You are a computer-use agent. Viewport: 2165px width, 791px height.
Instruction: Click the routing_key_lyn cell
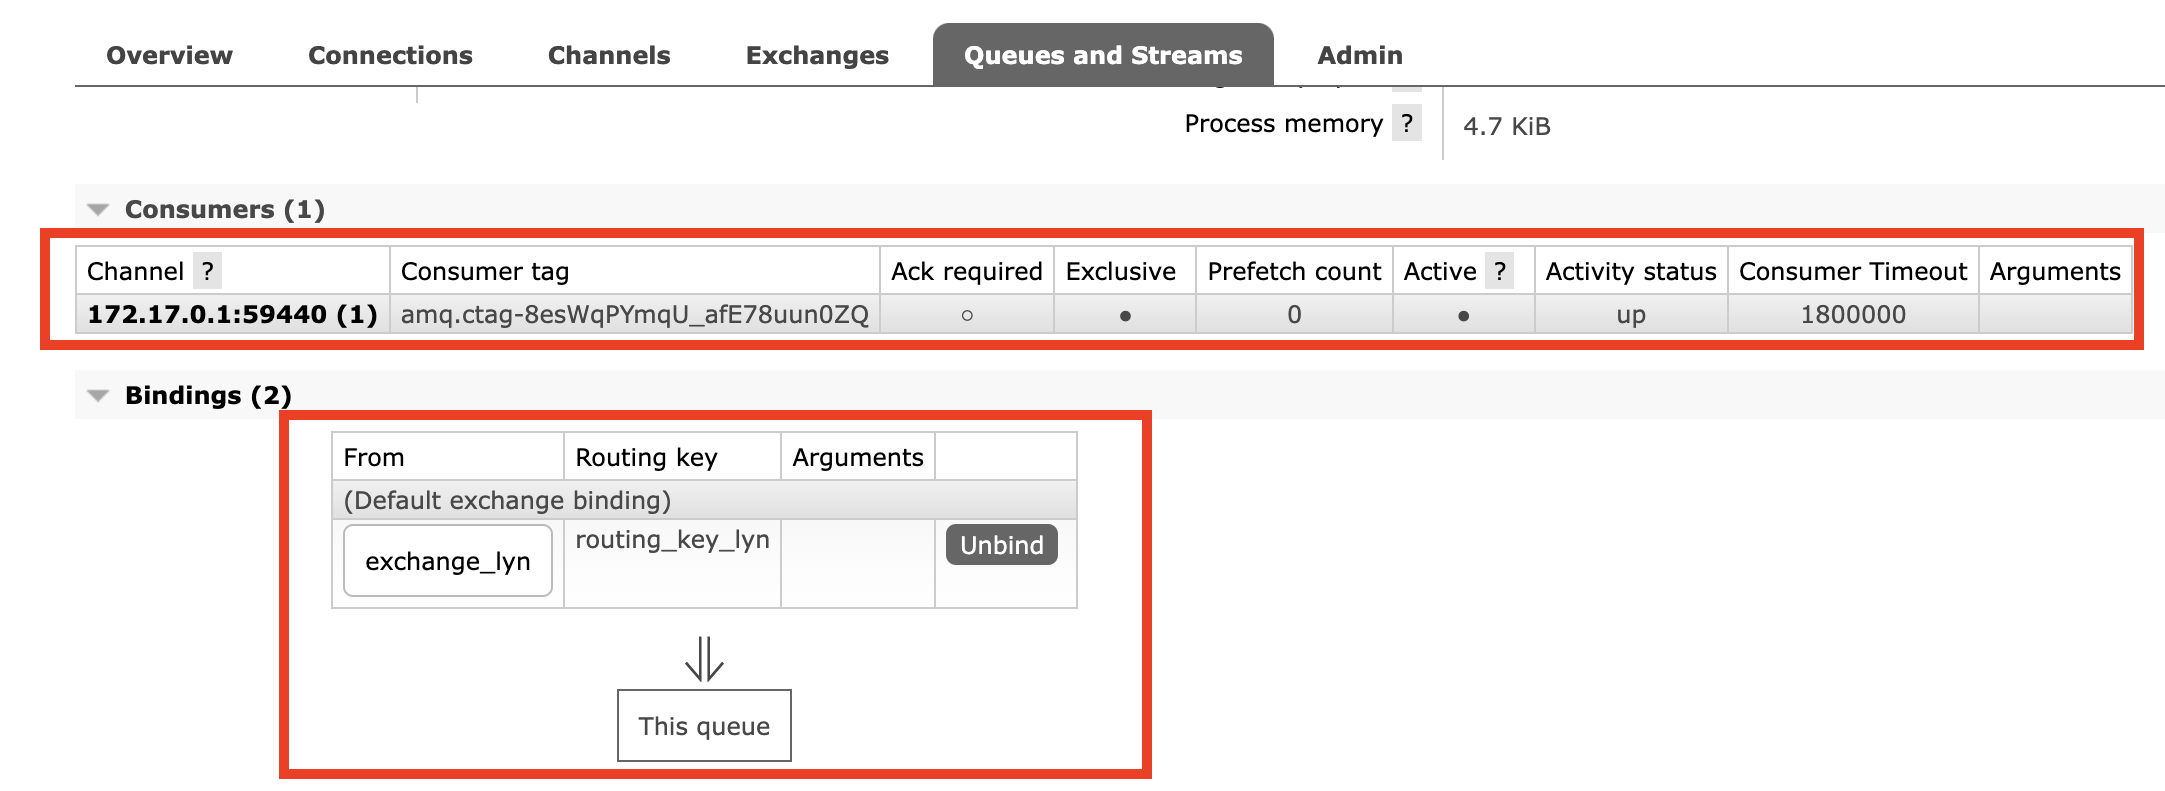point(672,563)
